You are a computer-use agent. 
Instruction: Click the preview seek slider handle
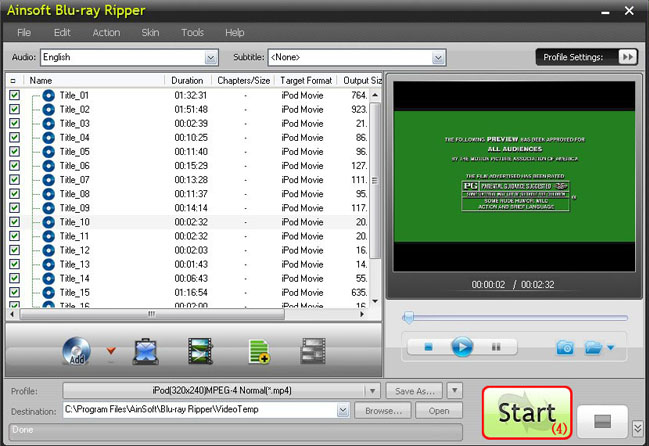pyautogui.click(x=408, y=317)
